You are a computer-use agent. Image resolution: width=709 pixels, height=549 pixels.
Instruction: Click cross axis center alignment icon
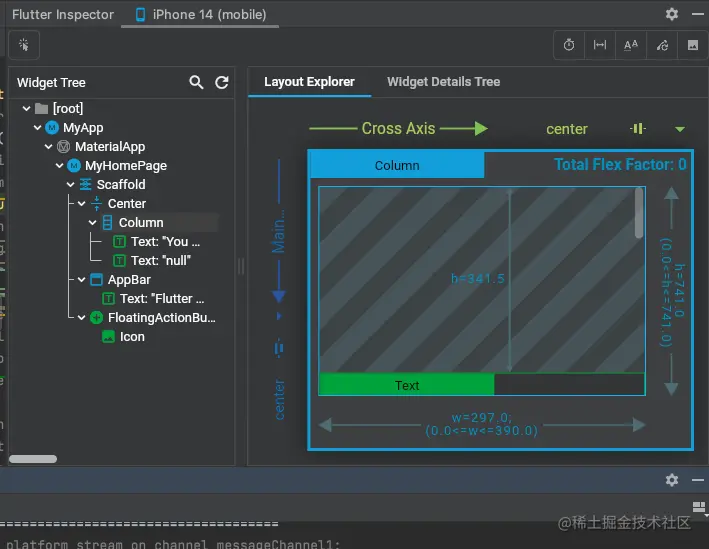coord(638,129)
